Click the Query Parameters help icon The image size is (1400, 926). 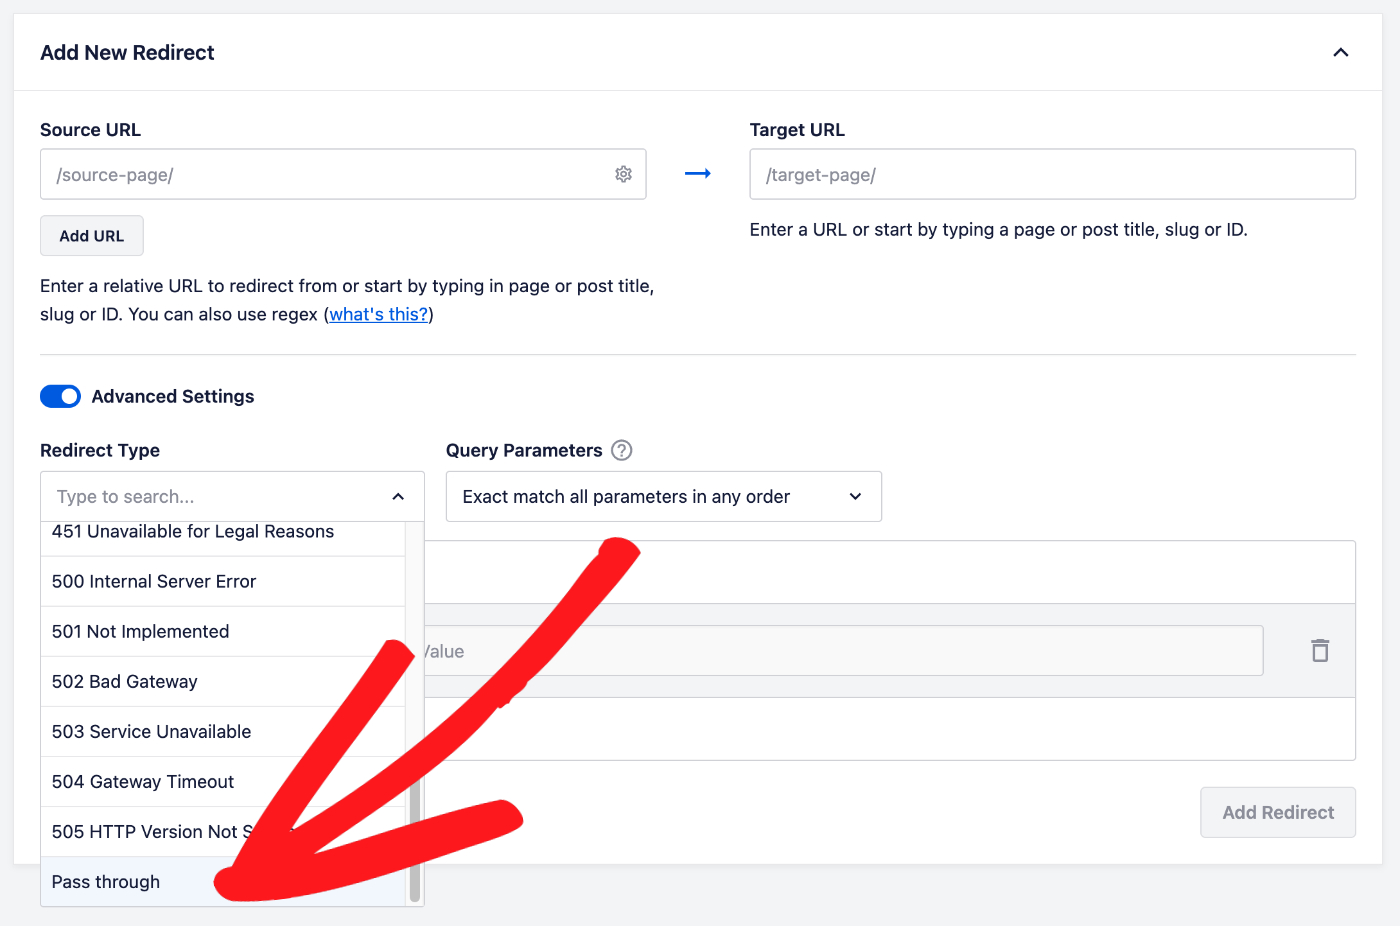pos(621,450)
